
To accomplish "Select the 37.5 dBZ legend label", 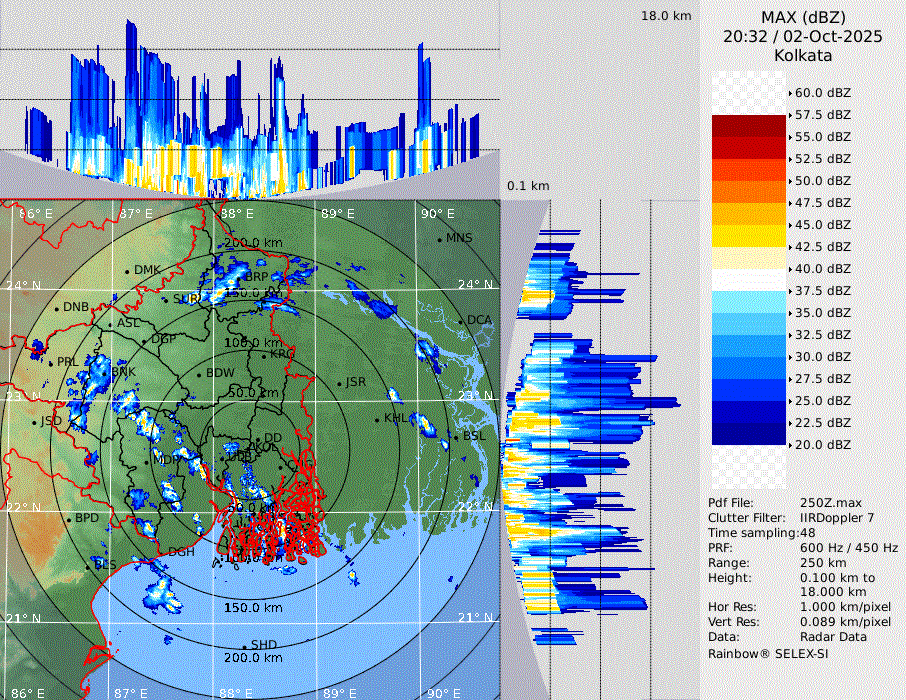I will click(x=822, y=291).
